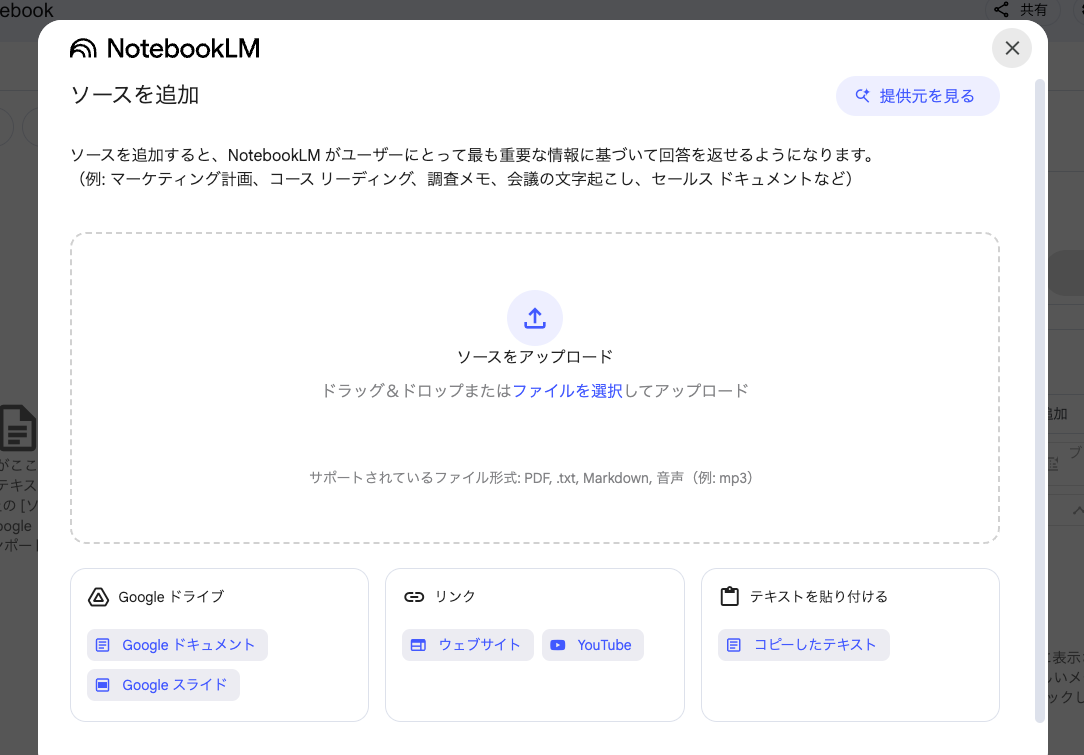The image size is (1084, 755).
Task: Click the clipboard icon beside テキストを貼り付ける
Action: (729, 596)
